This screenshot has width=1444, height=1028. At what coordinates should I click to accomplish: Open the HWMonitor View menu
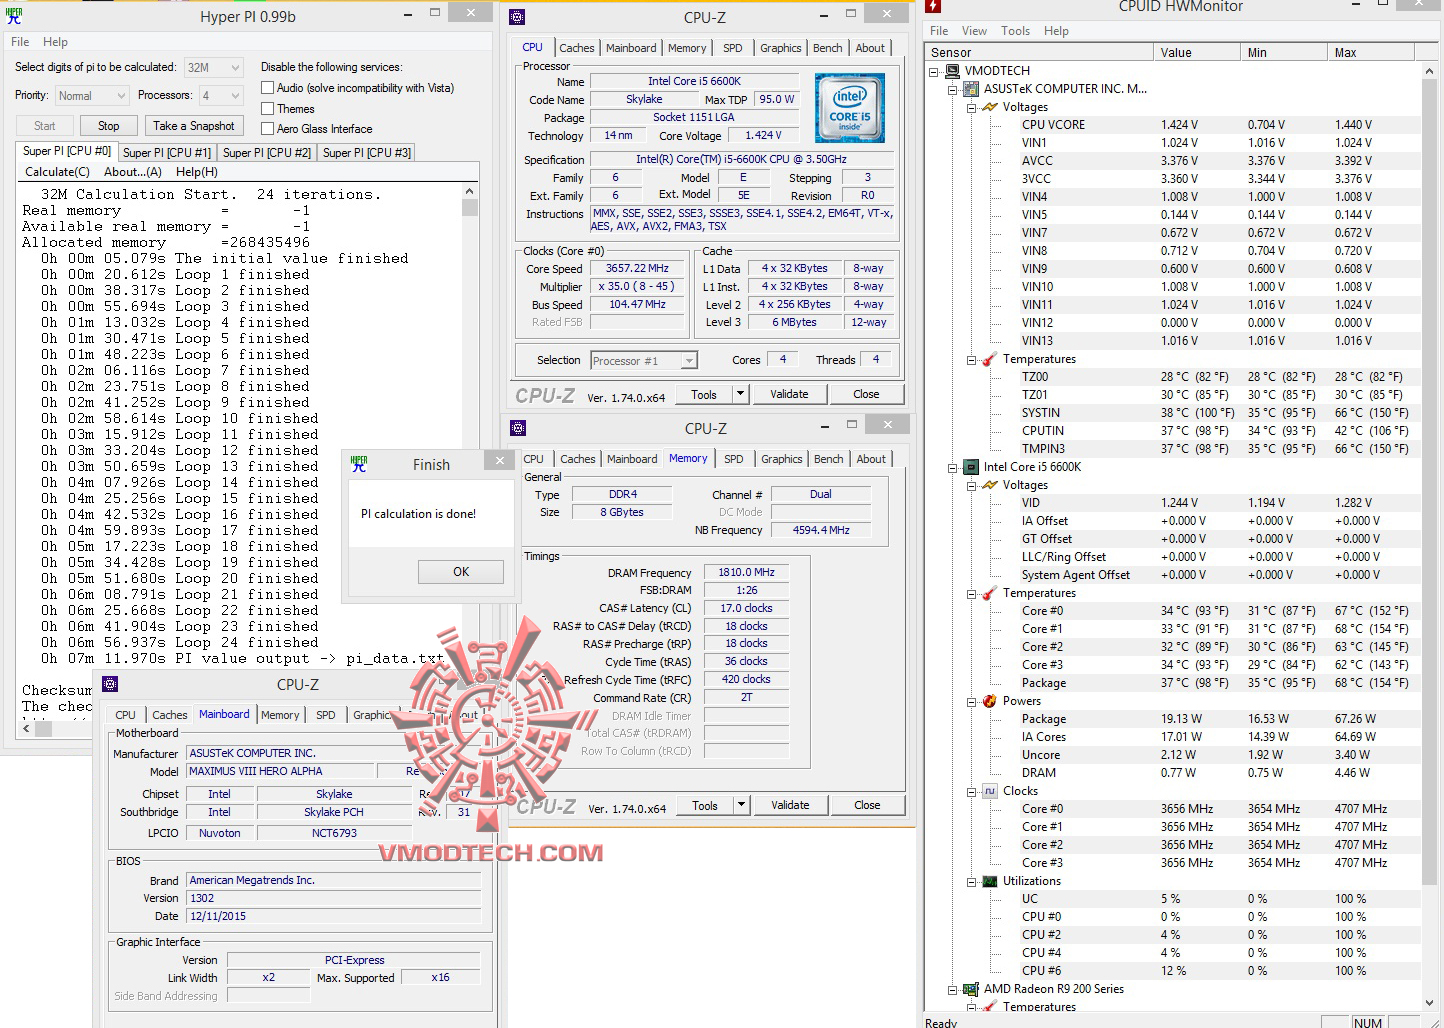tap(974, 31)
